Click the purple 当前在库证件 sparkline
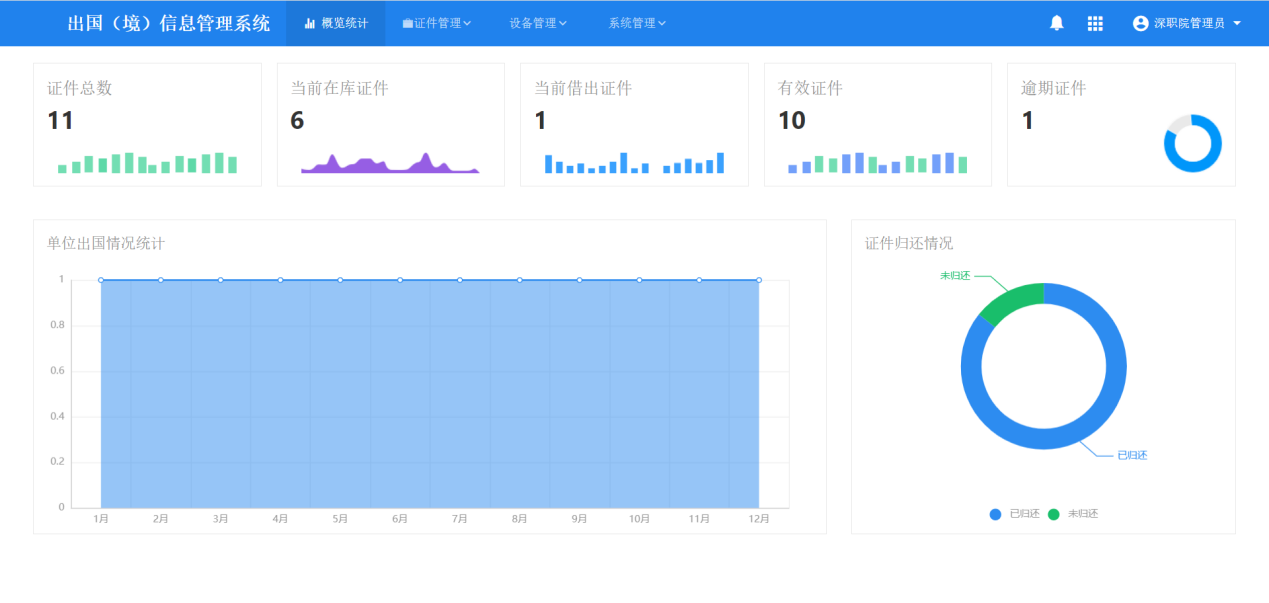The width and height of the screenshot is (1269, 603). [x=390, y=164]
